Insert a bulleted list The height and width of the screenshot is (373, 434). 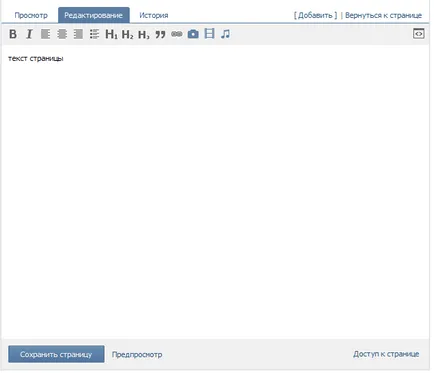95,34
